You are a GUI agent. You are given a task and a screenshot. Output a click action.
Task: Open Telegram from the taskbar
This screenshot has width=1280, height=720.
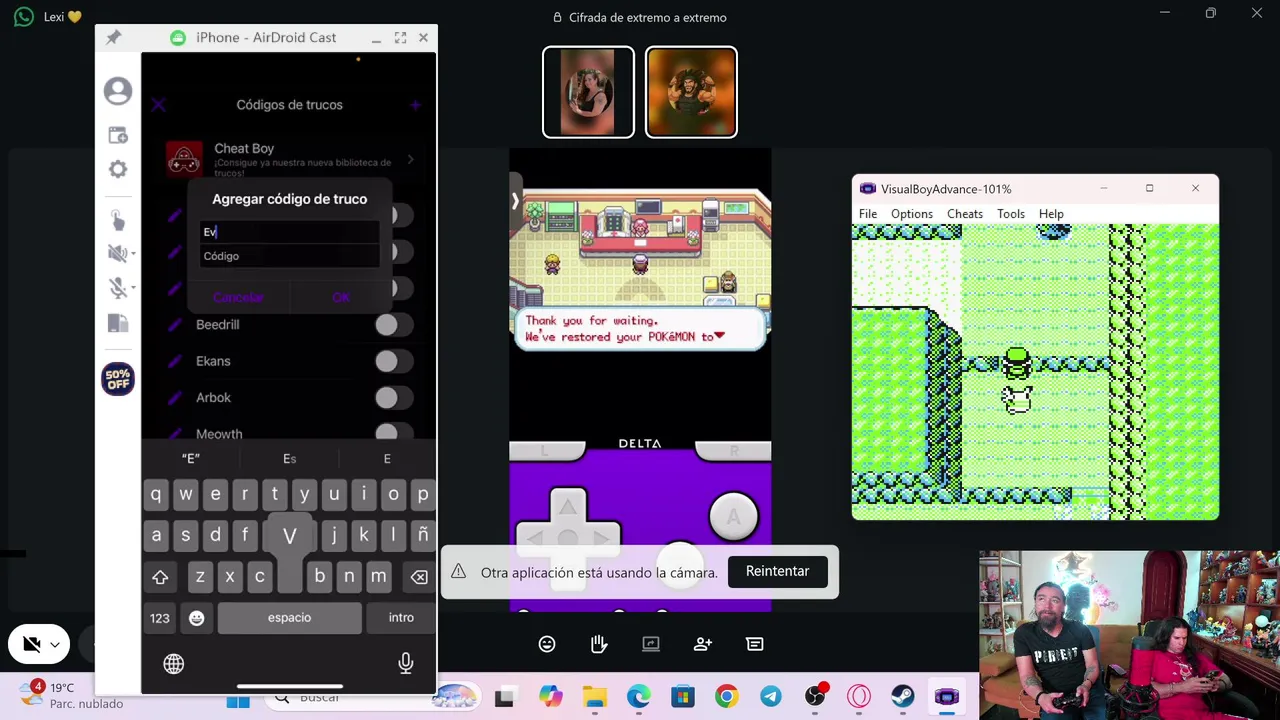tap(770, 697)
